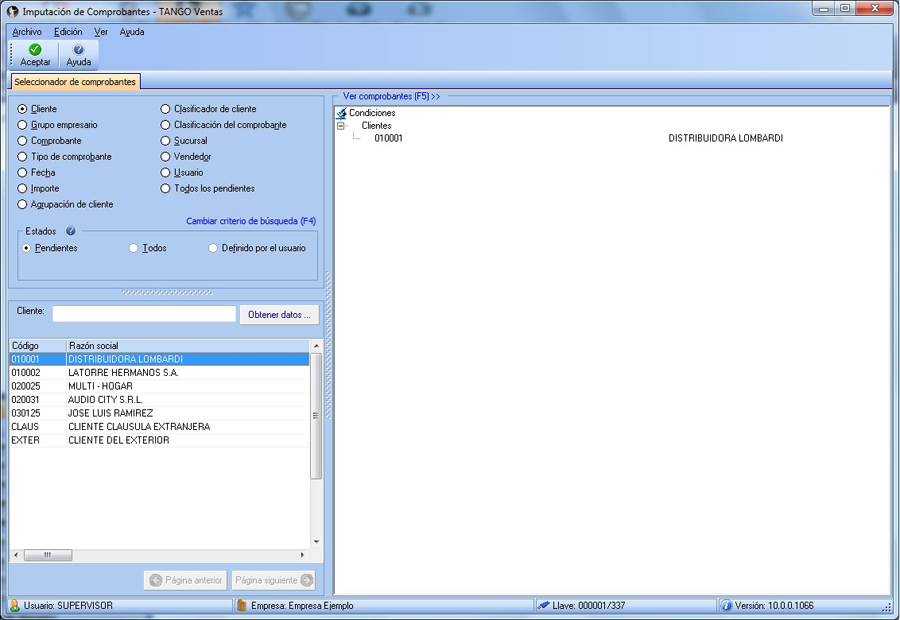Click the Condiciones root node label

pyautogui.click(x=372, y=113)
